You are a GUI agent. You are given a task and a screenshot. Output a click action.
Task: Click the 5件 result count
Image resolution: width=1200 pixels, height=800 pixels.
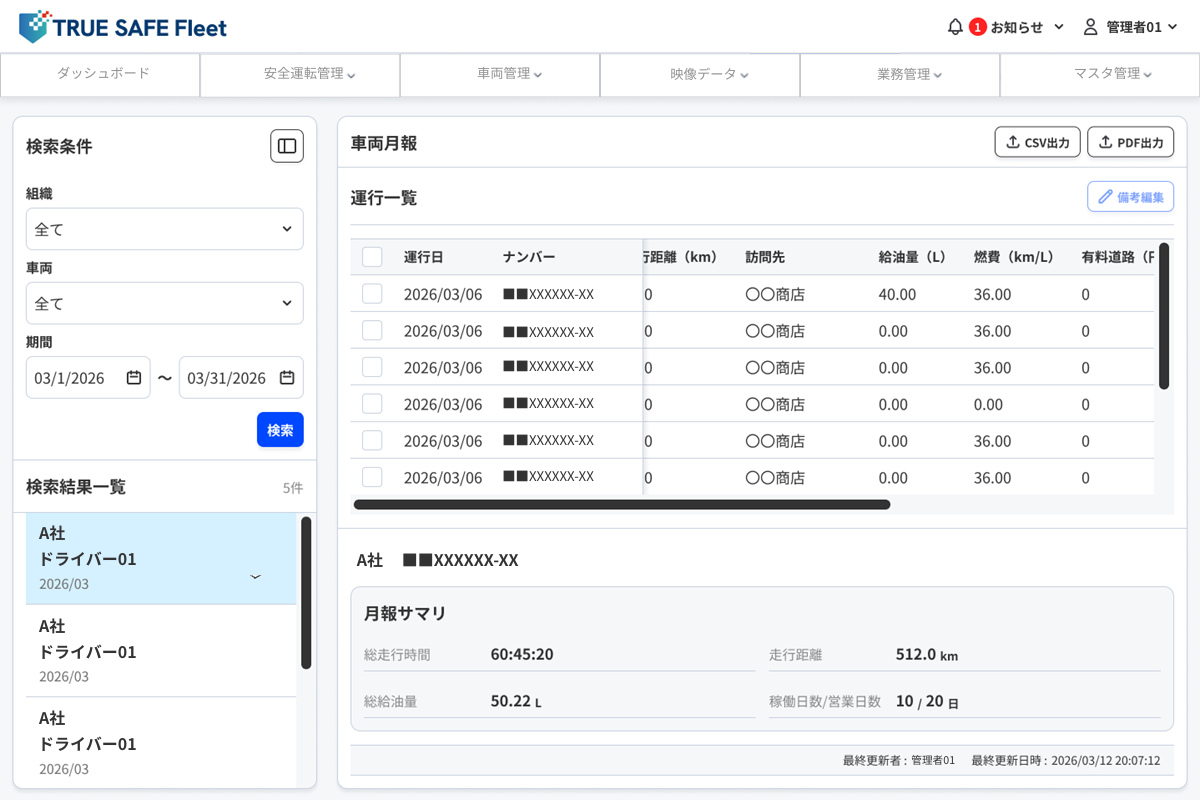[x=293, y=488]
